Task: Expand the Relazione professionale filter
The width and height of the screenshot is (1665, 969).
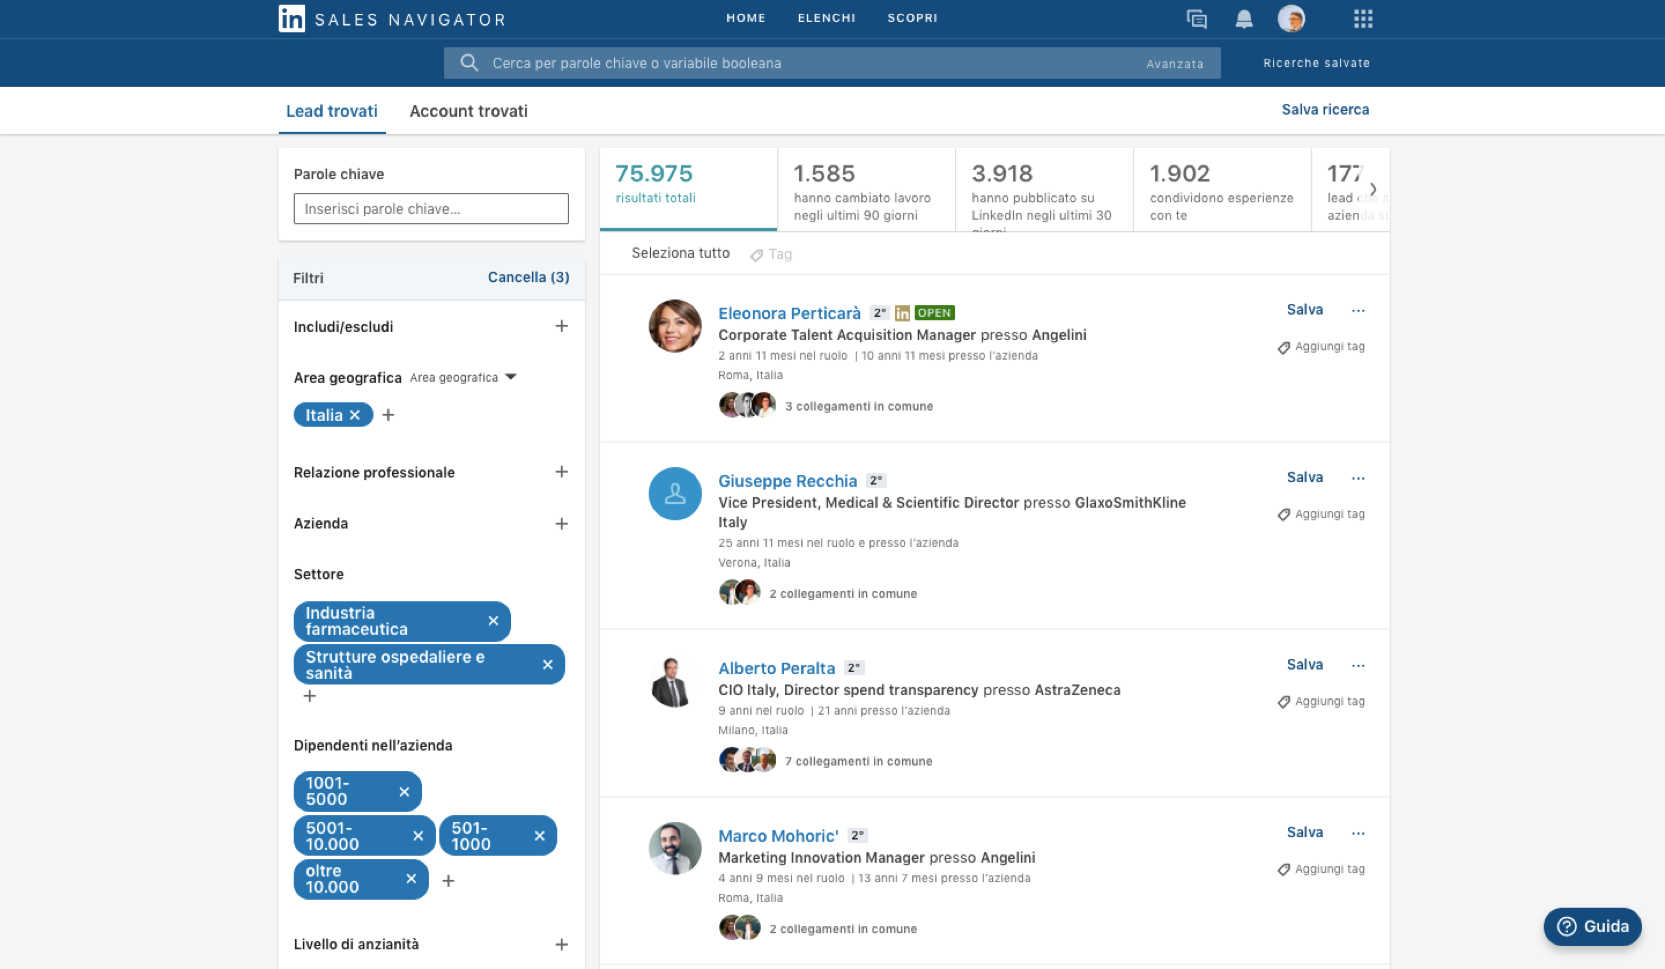Action: pyautogui.click(x=561, y=472)
